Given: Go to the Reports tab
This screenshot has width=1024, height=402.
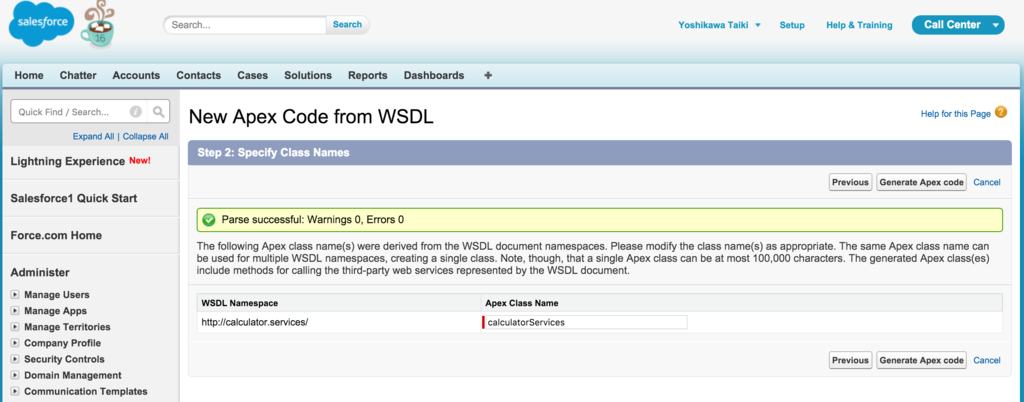Looking at the screenshot, I should [368, 75].
